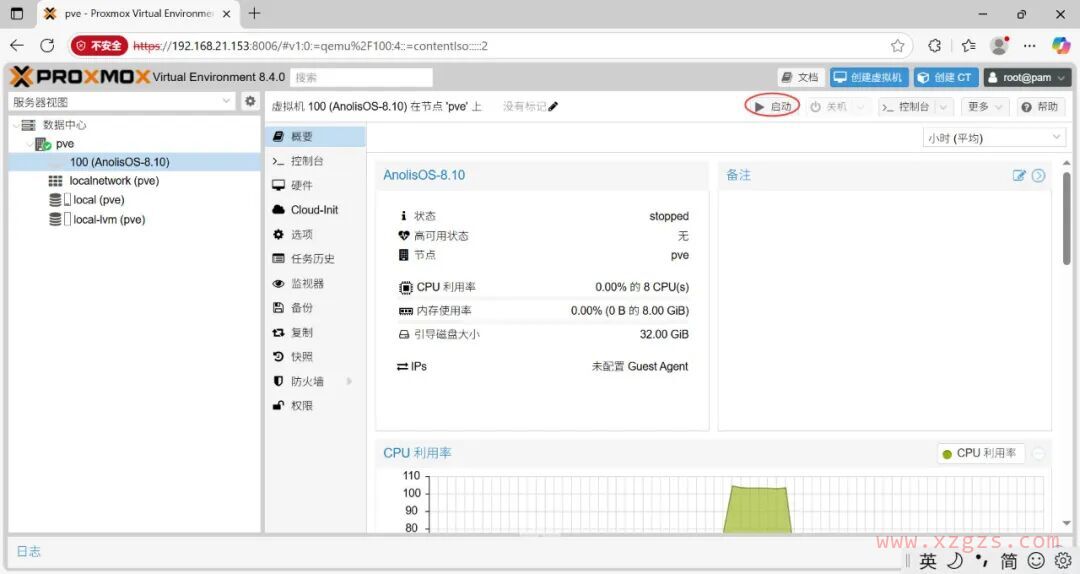
Task: Expand the 更多 more actions dropdown
Action: [x=983, y=106]
